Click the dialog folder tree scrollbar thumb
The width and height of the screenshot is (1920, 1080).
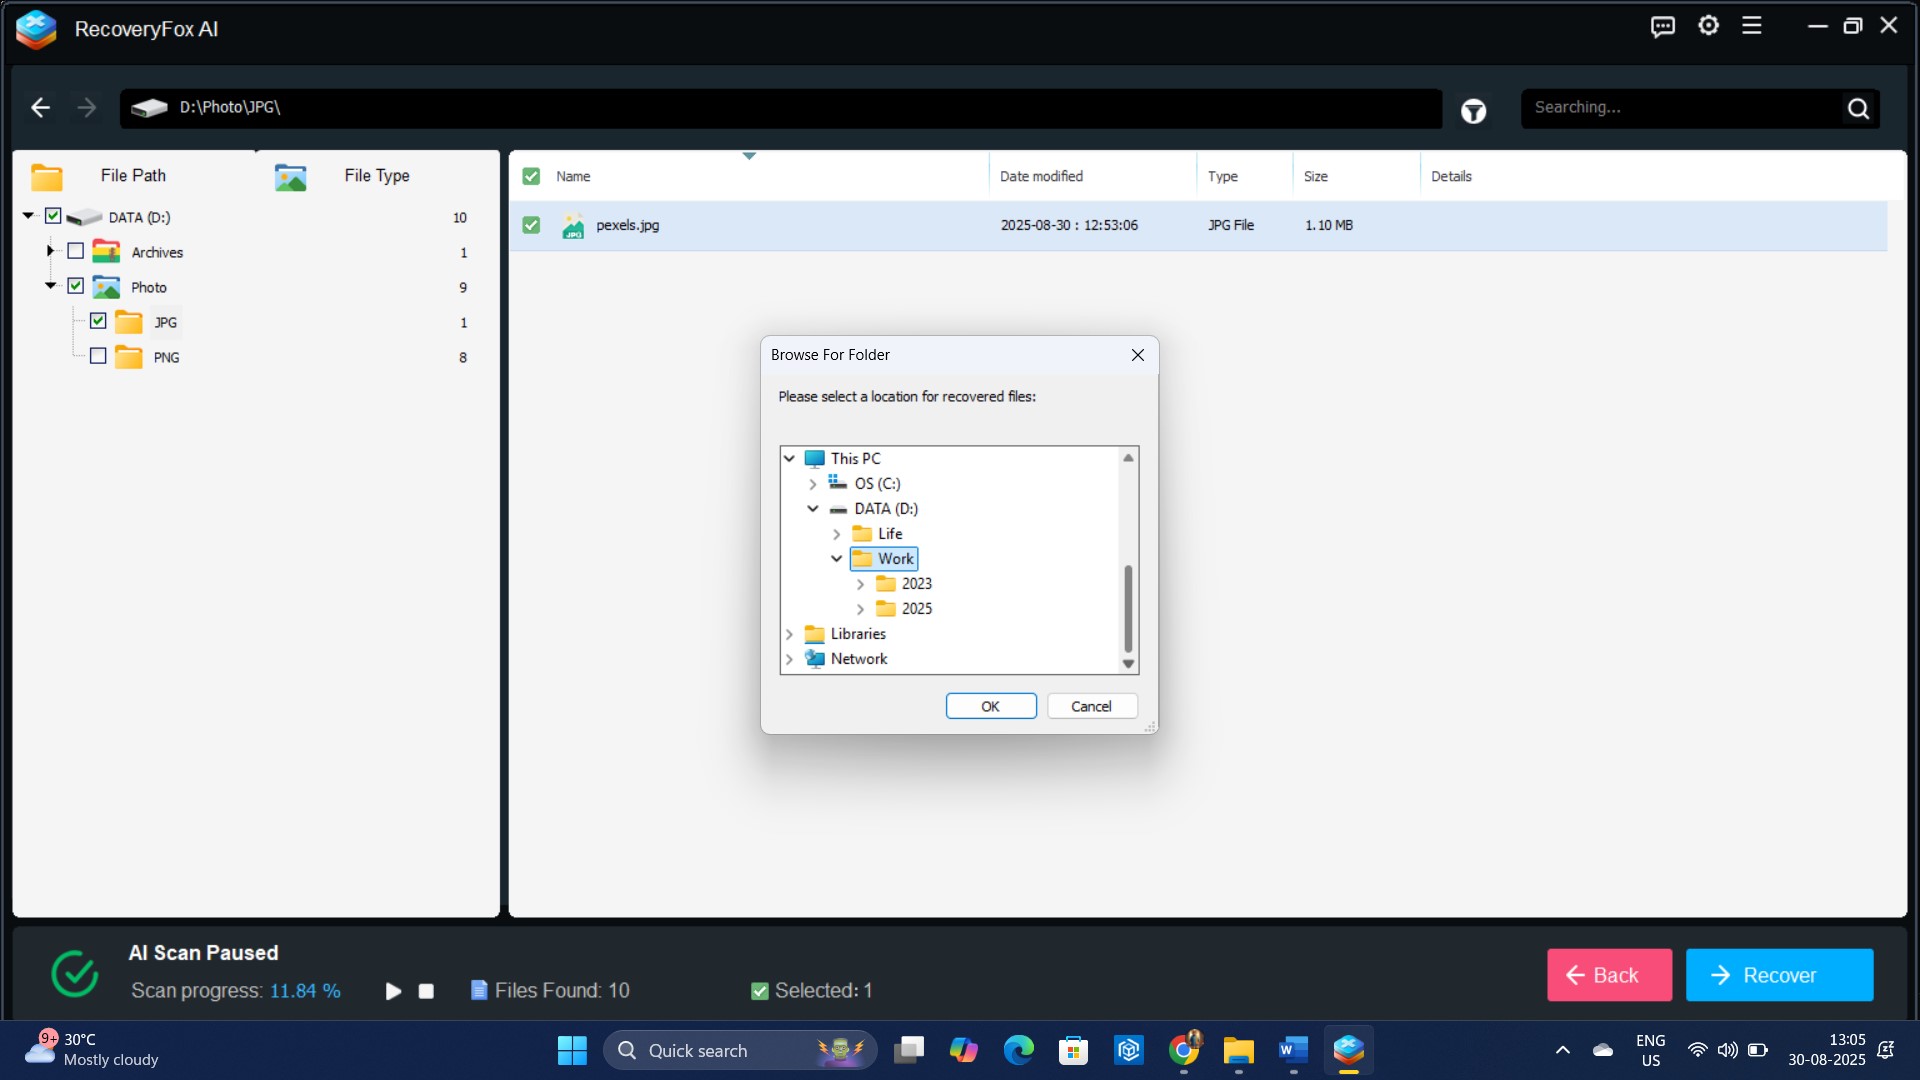click(x=1128, y=608)
